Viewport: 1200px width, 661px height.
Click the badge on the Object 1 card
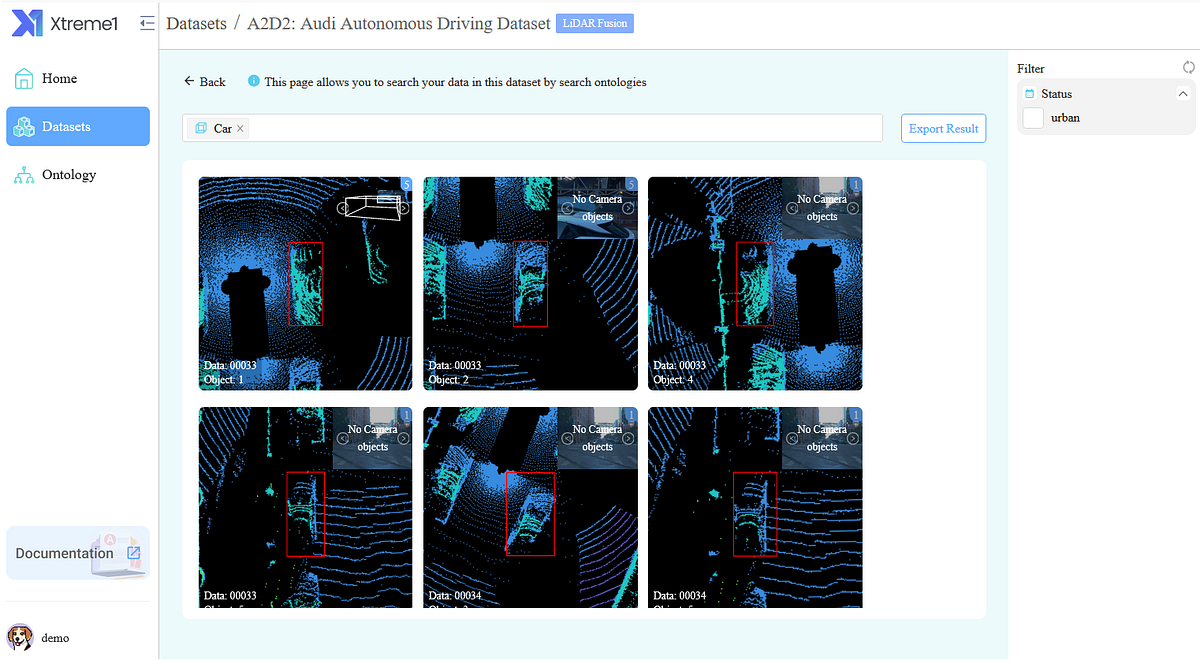click(x=406, y=185)
